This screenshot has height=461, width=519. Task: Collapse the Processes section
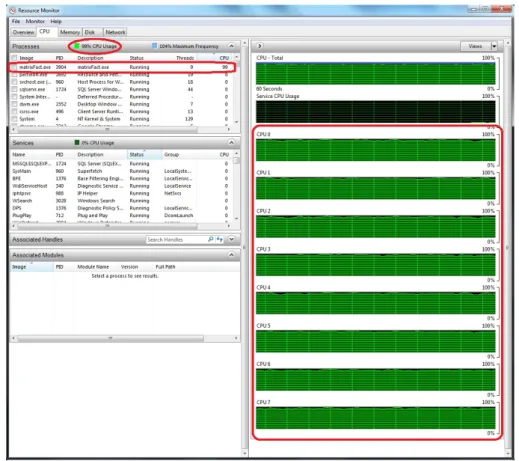coord(231,46)
